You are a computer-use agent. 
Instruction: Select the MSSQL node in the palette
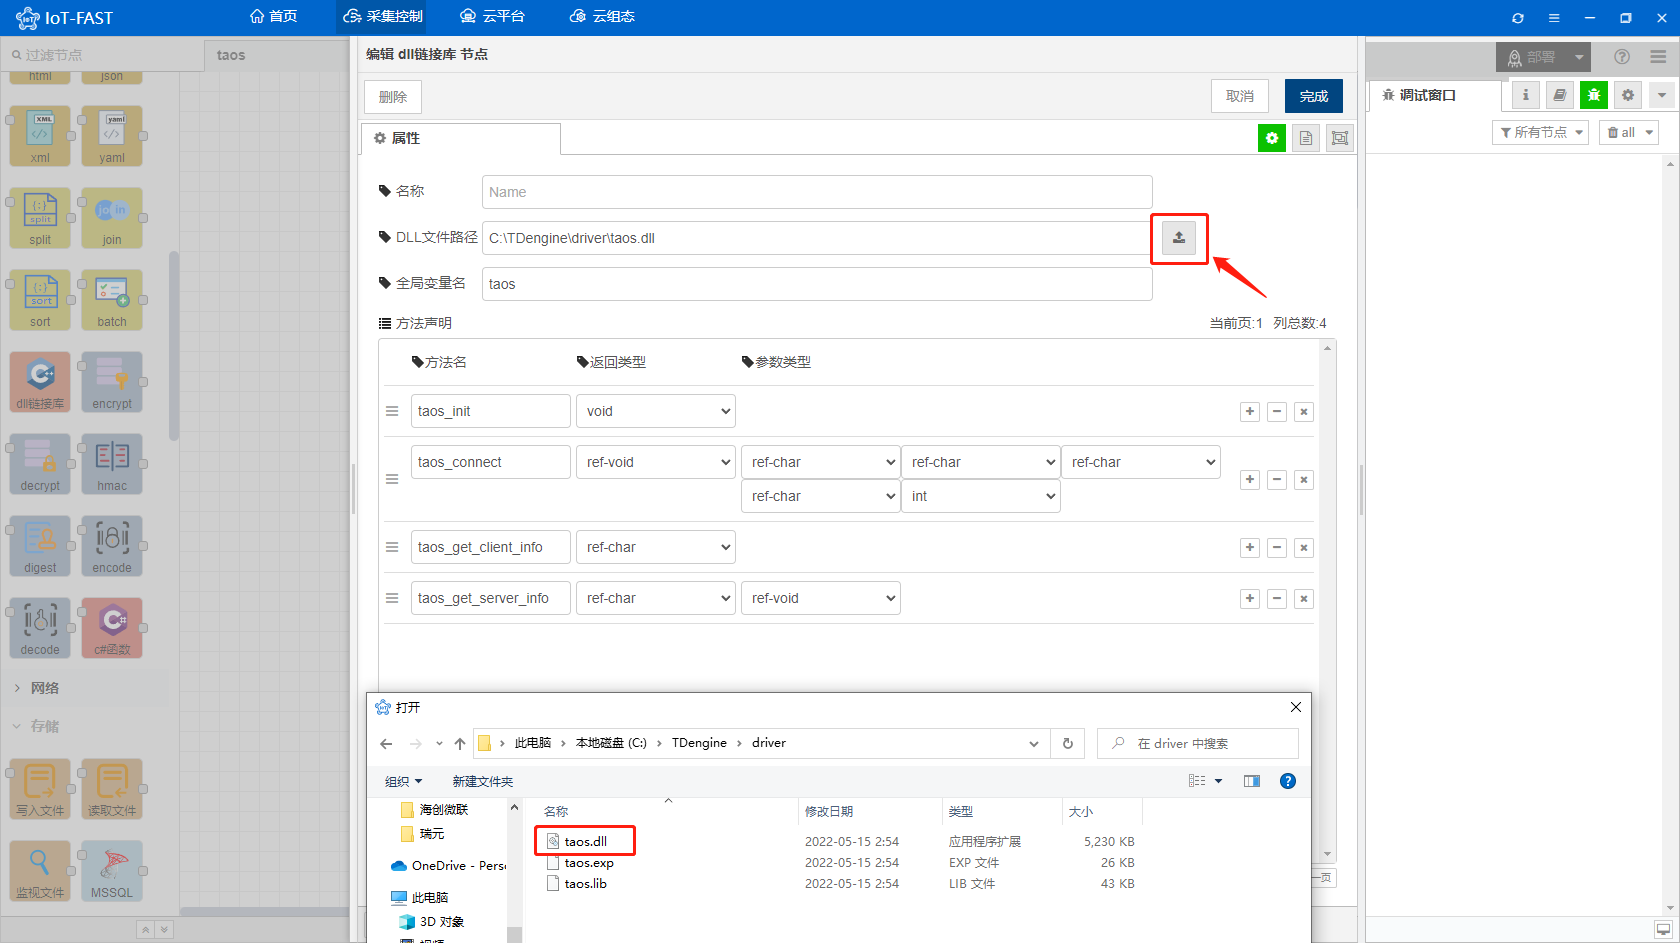pyautogui.click(x=112, y=871)
